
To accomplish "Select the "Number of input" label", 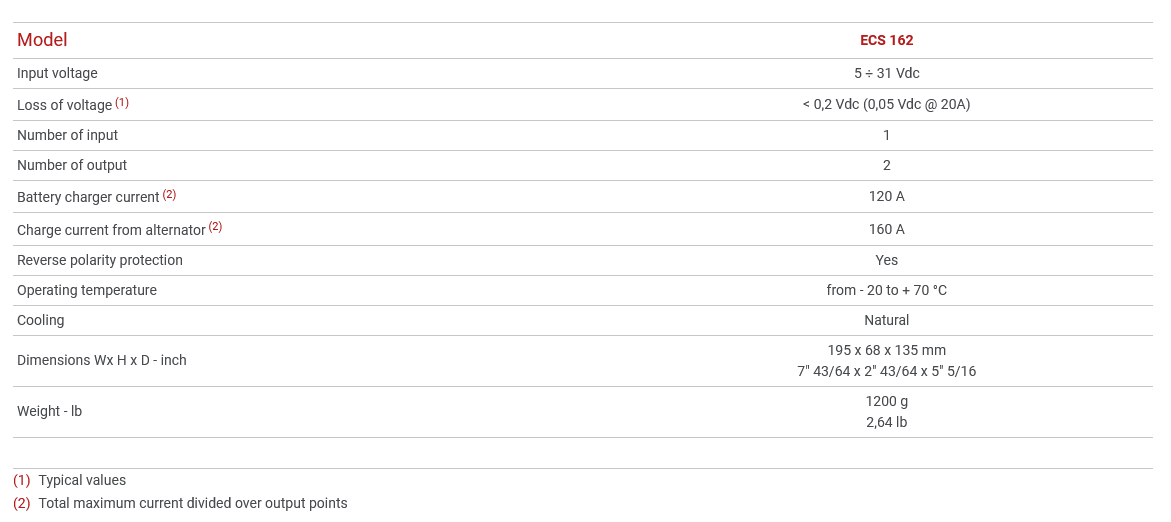I will click(x=67, y=135).
